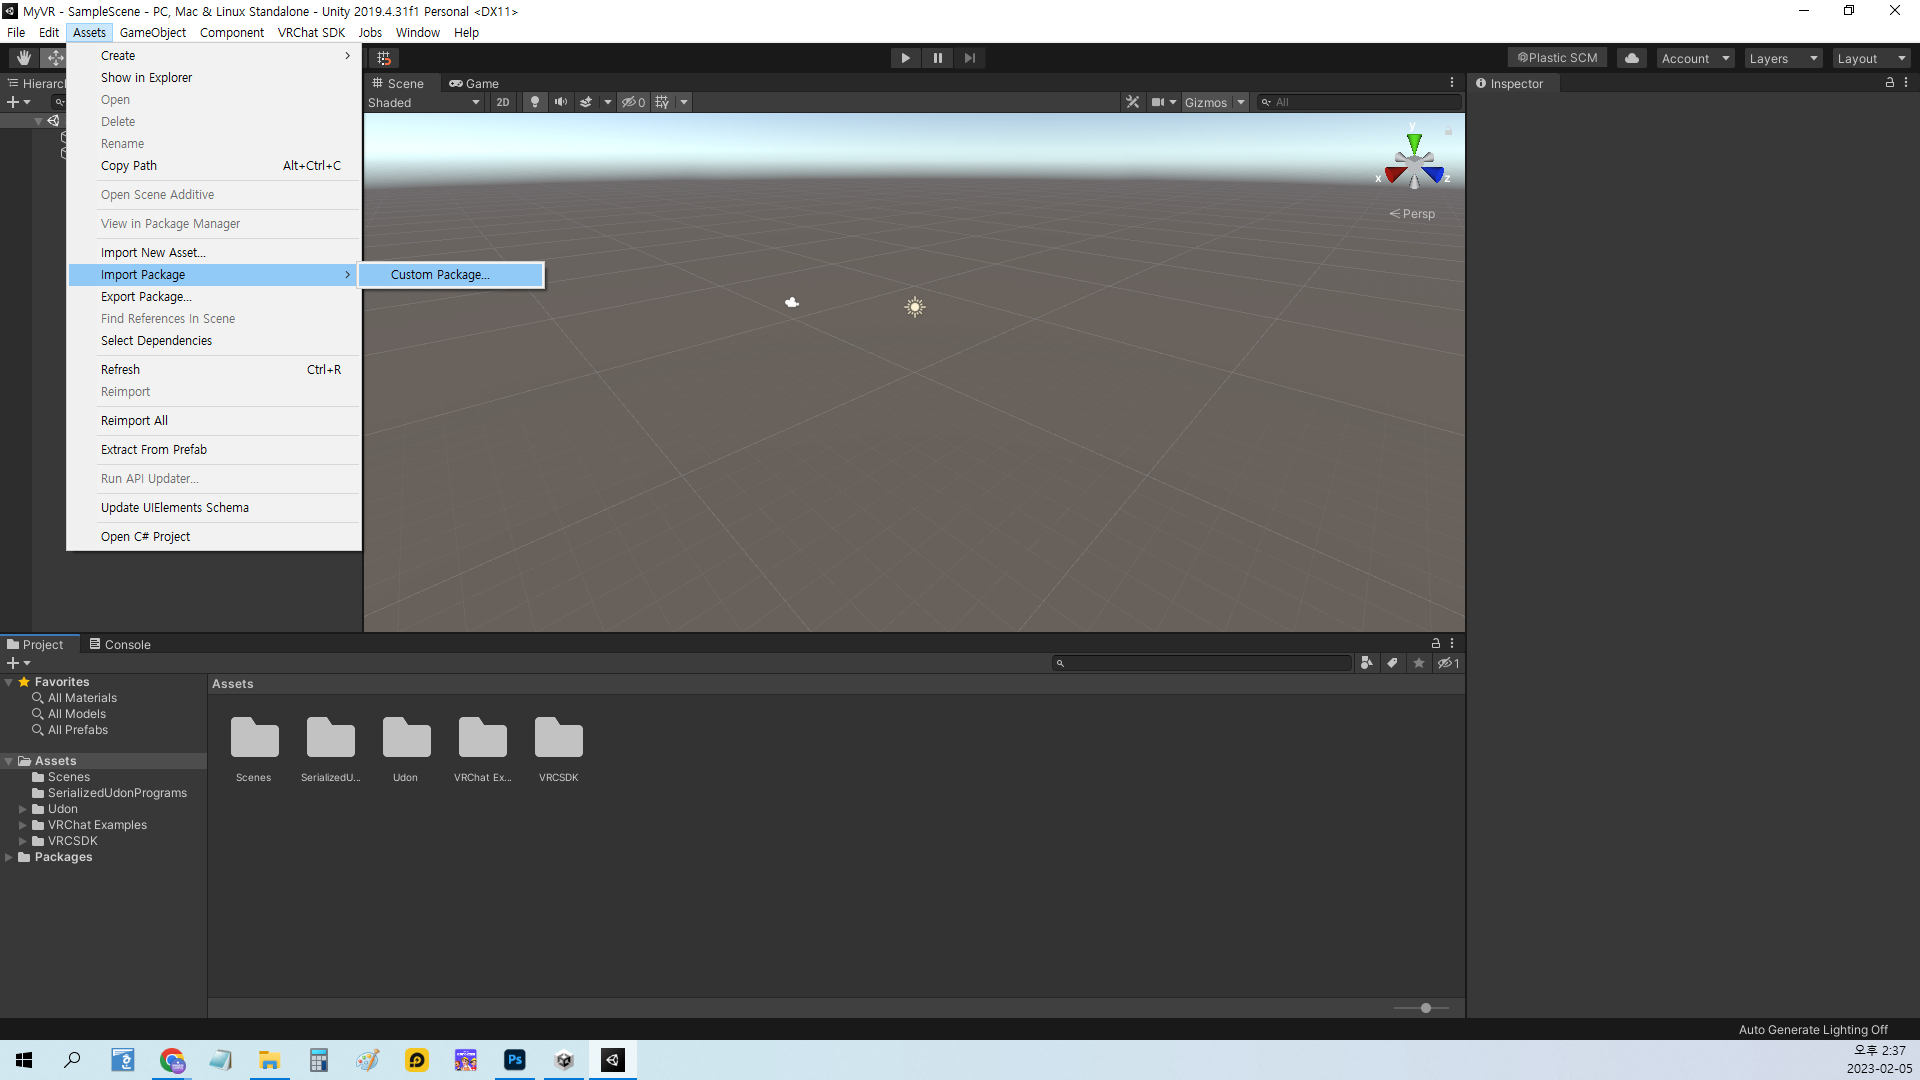Viewport: 1920px width, 1080px height.
Task: Toggle scene lighting with the lightbulb icon
Action: (535, 102)
